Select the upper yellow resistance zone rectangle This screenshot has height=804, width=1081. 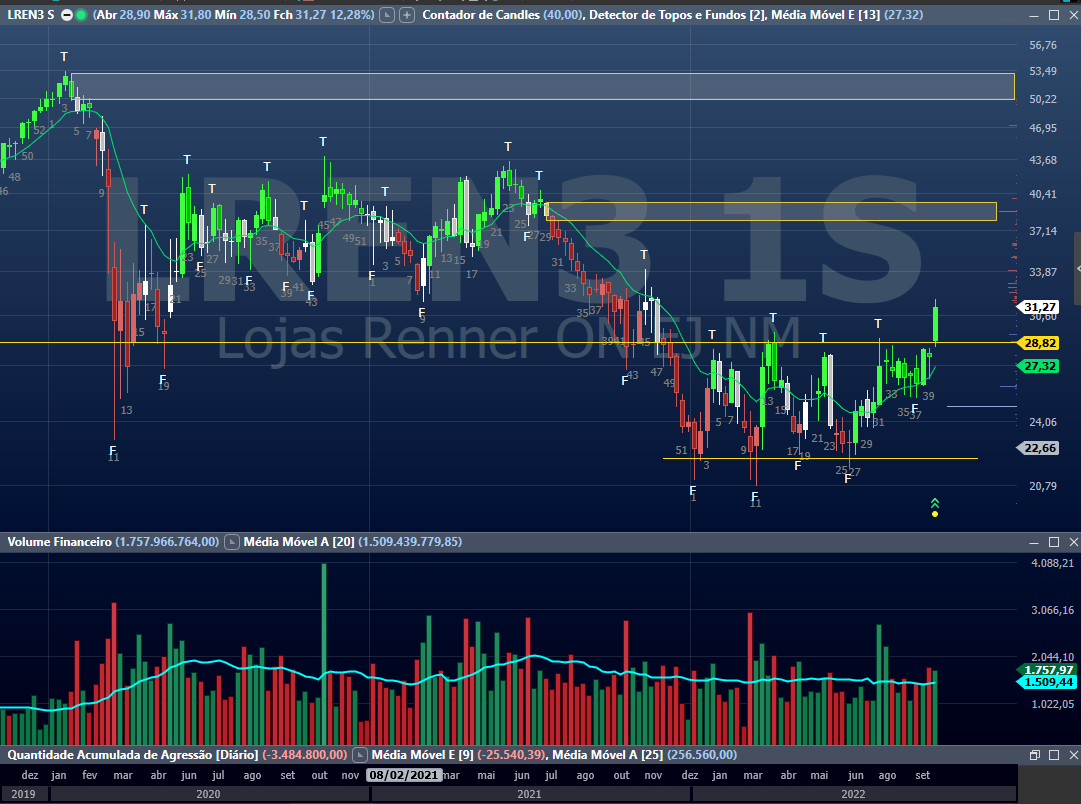[543, 86]
